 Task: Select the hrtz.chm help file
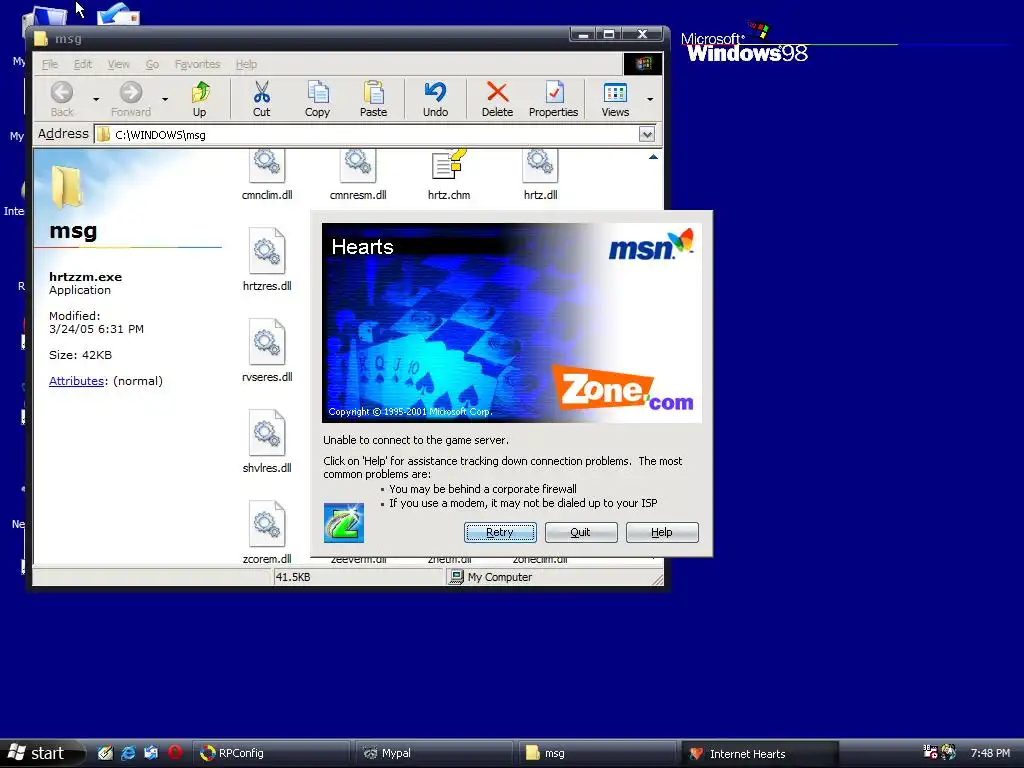pyautogui.click(x=449, y=165)
